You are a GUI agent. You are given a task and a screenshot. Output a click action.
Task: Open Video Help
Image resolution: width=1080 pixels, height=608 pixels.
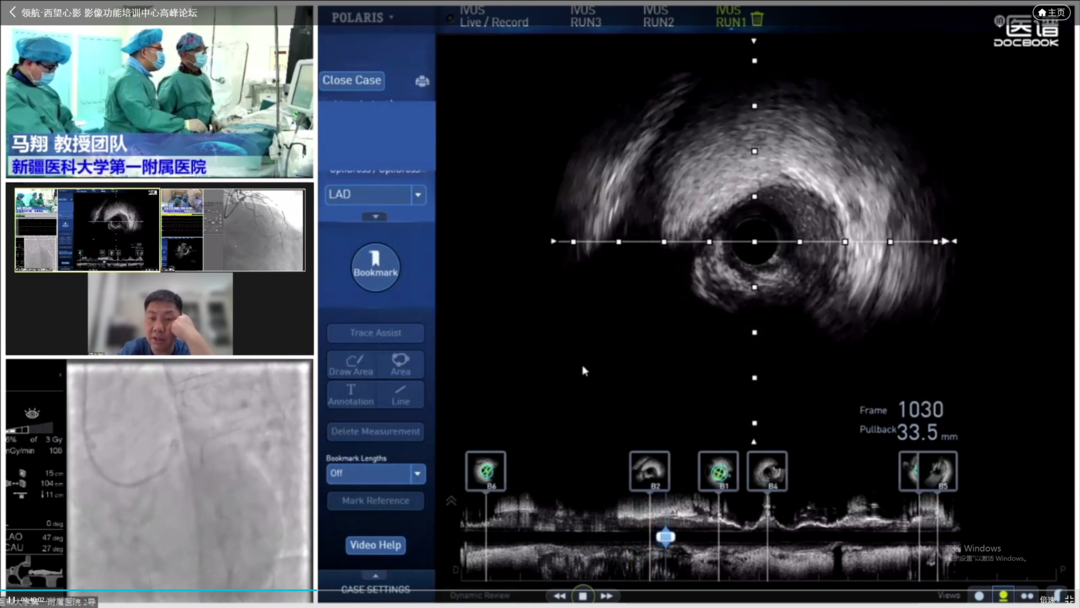(375, 545)
